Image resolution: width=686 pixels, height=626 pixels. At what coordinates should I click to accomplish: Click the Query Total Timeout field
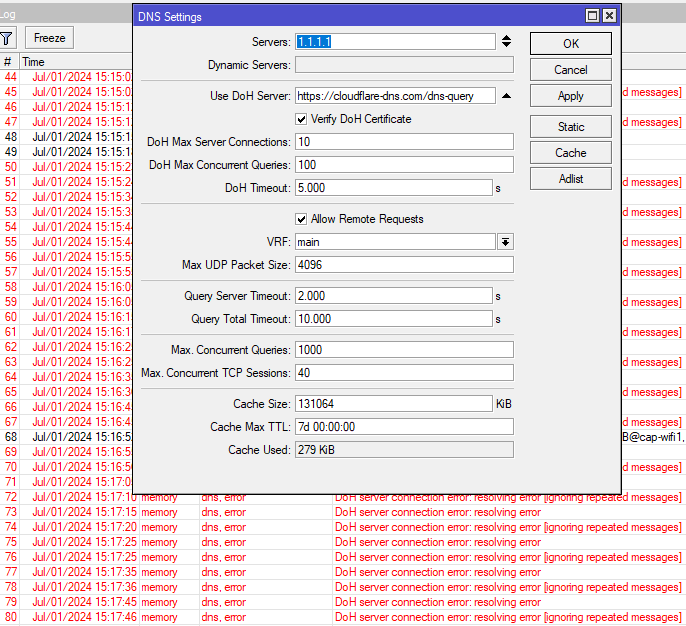pyautogui.click(x=394, y=319)
